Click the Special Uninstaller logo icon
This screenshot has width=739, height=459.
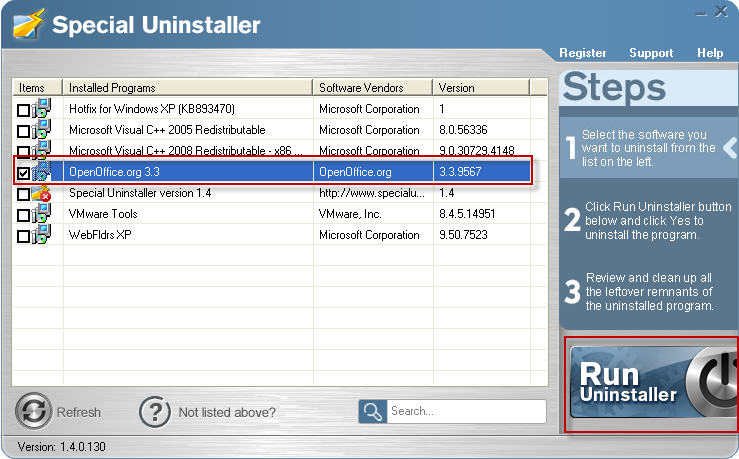(x=29, y=24)
